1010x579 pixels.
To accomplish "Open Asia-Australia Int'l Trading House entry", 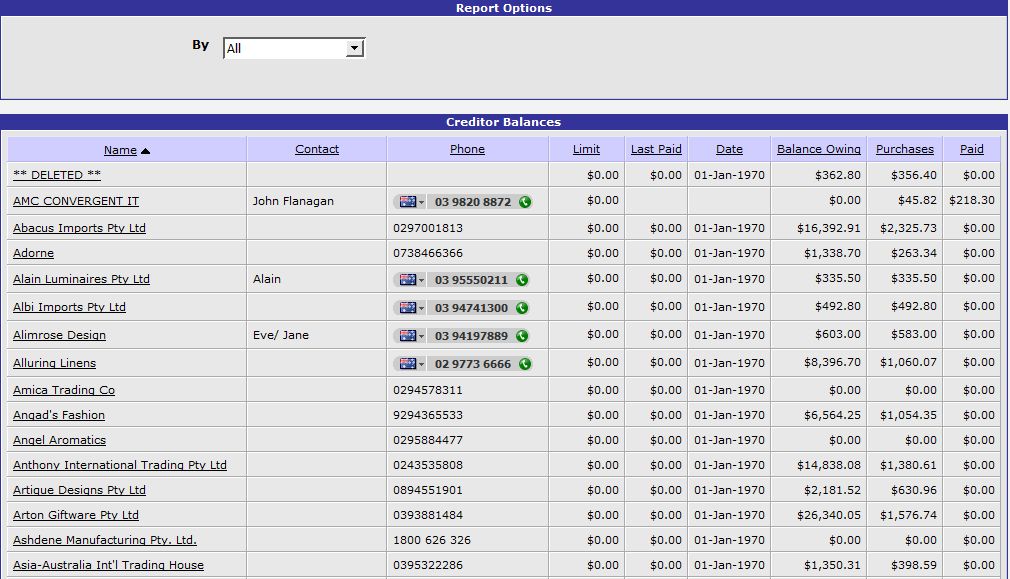I will point(108,565).
